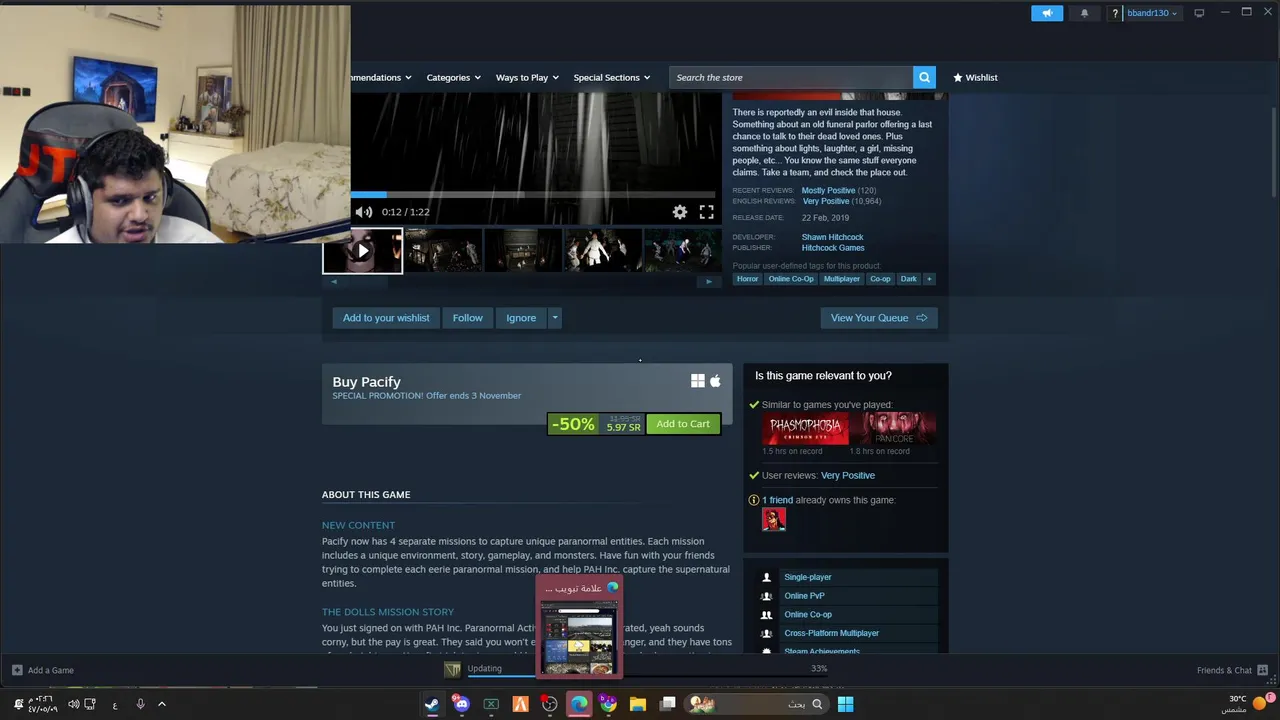Image resolution: width=1280 pixels, height=720 pixels.
Task: Show hidden system tray icons chevron
Action: pos(162,704)
